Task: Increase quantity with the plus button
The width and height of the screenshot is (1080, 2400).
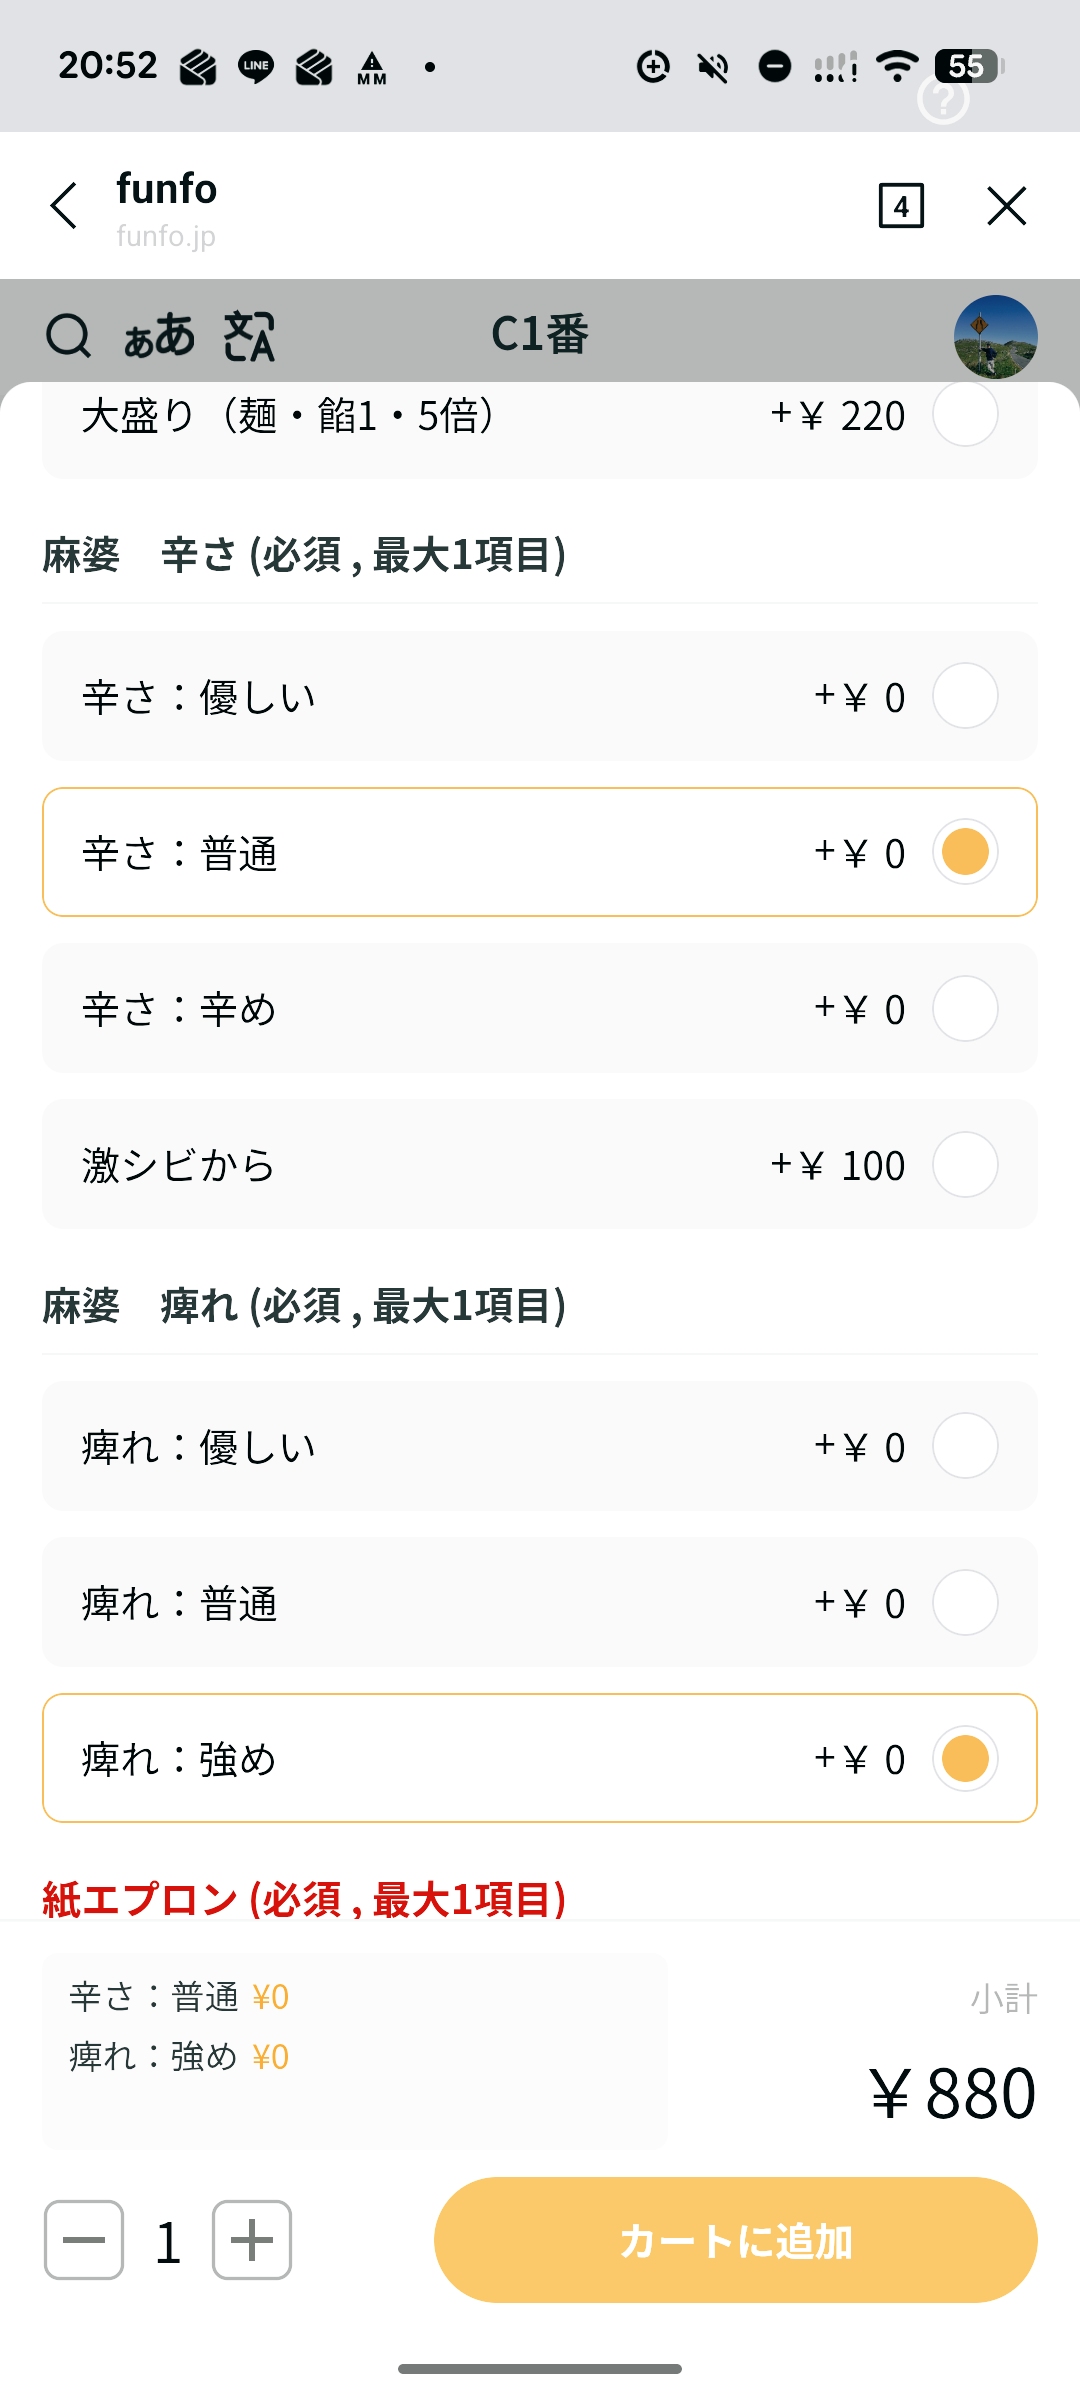Action: (252, 2240)
